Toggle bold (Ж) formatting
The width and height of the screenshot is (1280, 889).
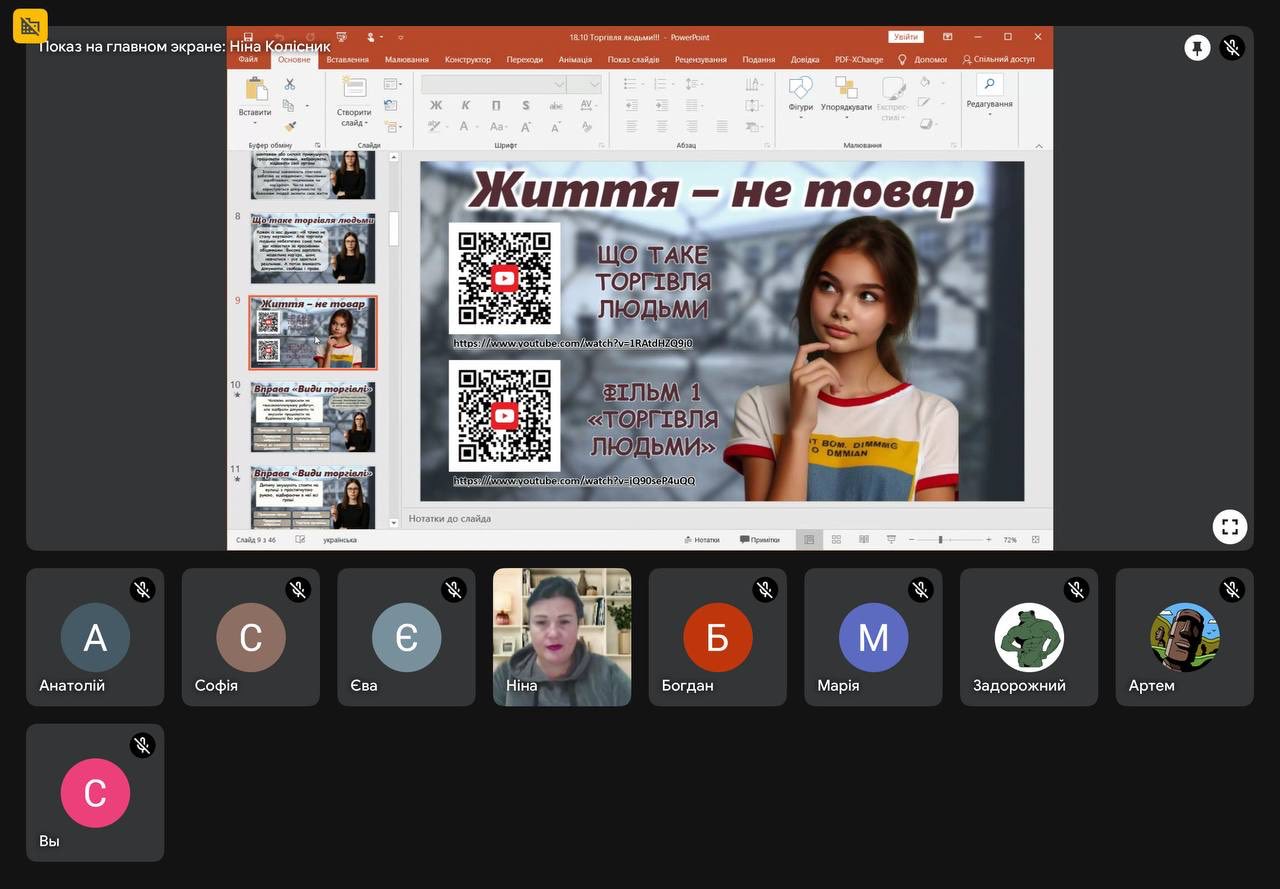[436, 105]
